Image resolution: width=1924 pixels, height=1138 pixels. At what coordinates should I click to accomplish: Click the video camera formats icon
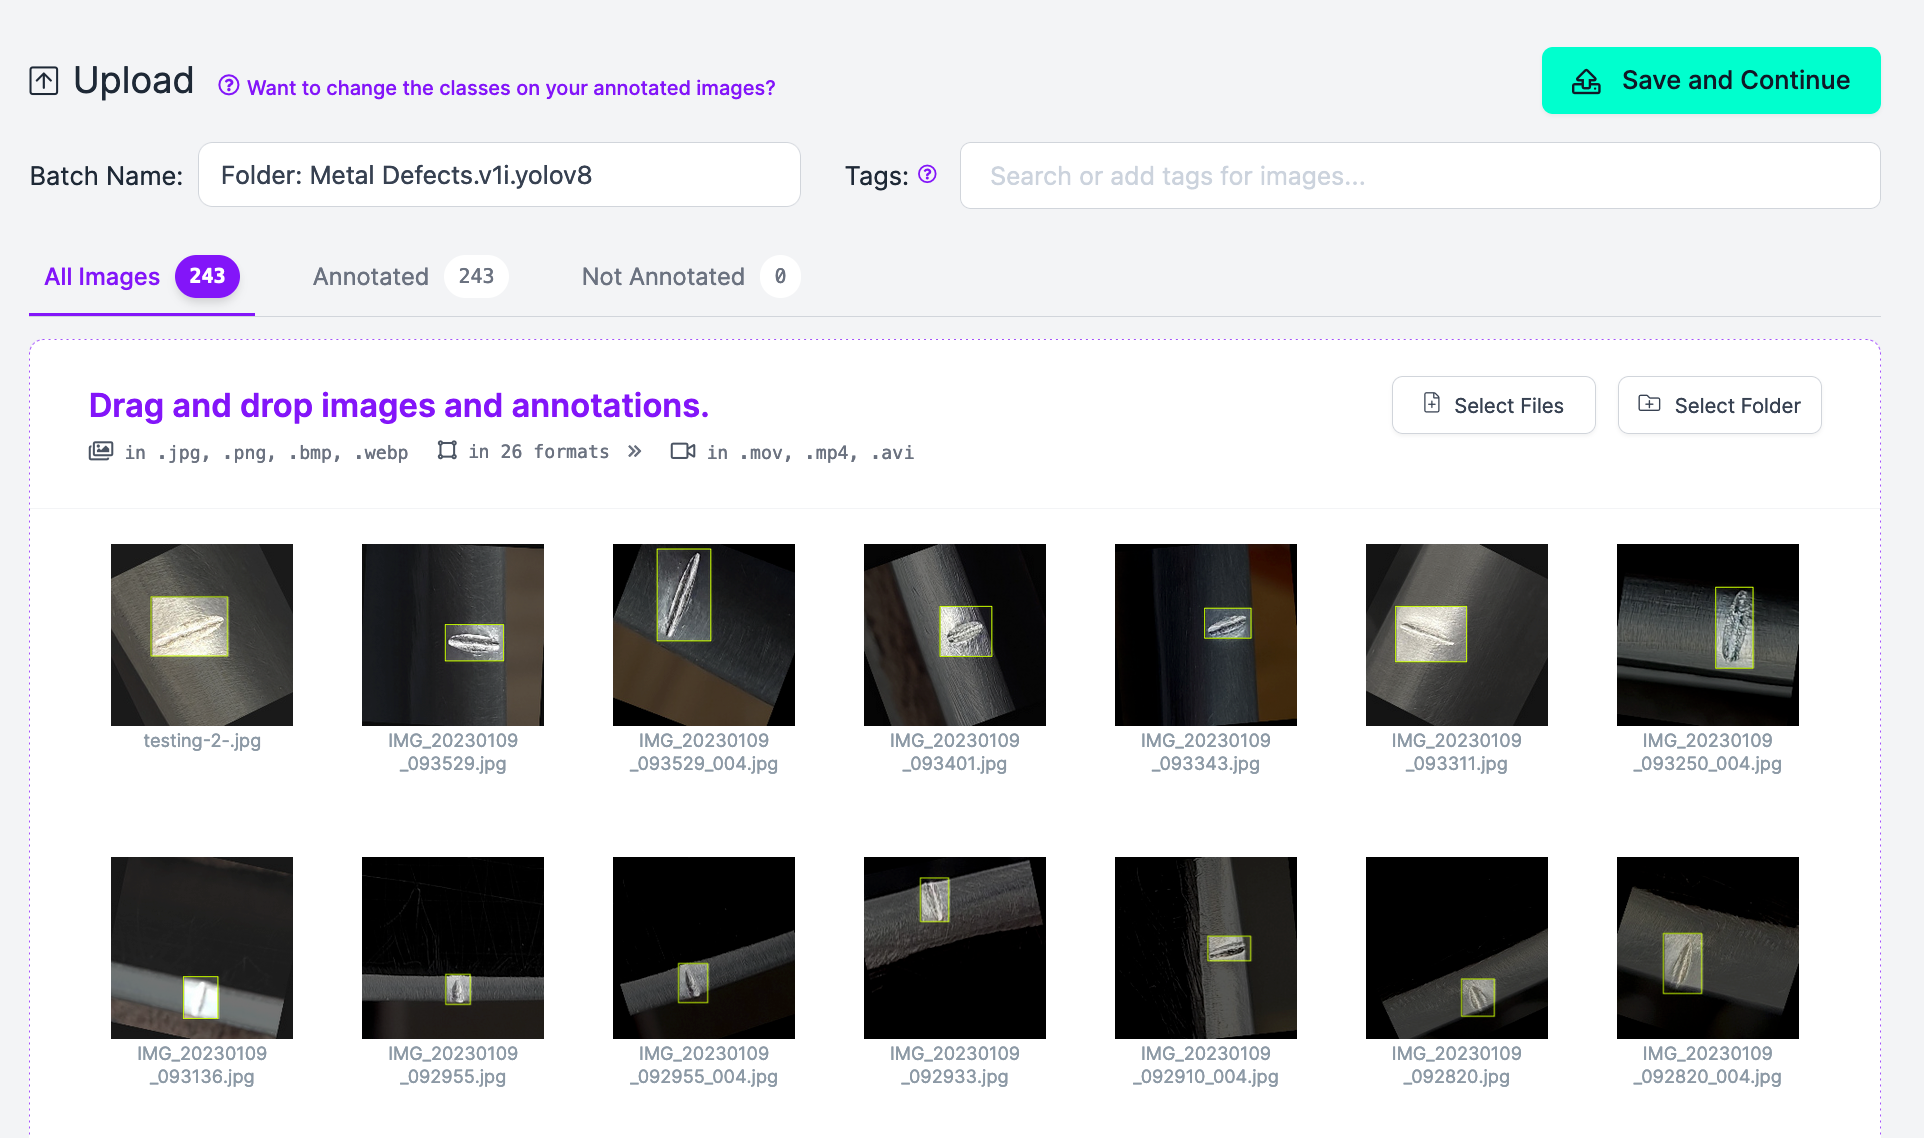[x=683, y=451]
